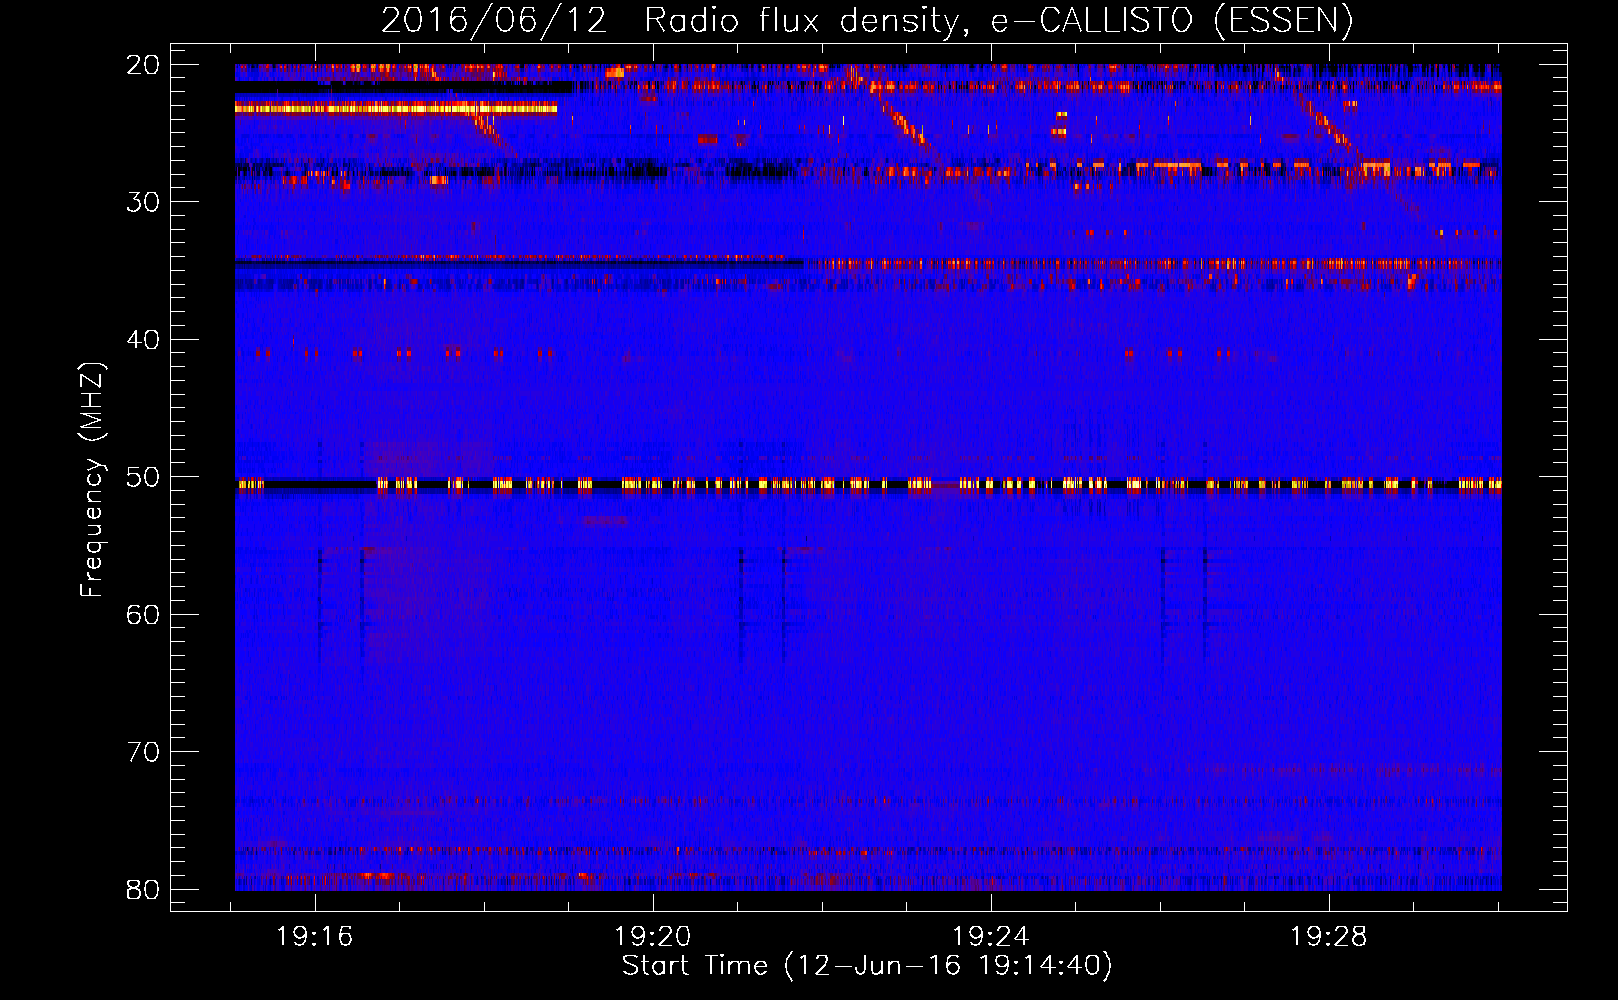
Task: Click the 19:24 time tick label
Action: [991, 937]
